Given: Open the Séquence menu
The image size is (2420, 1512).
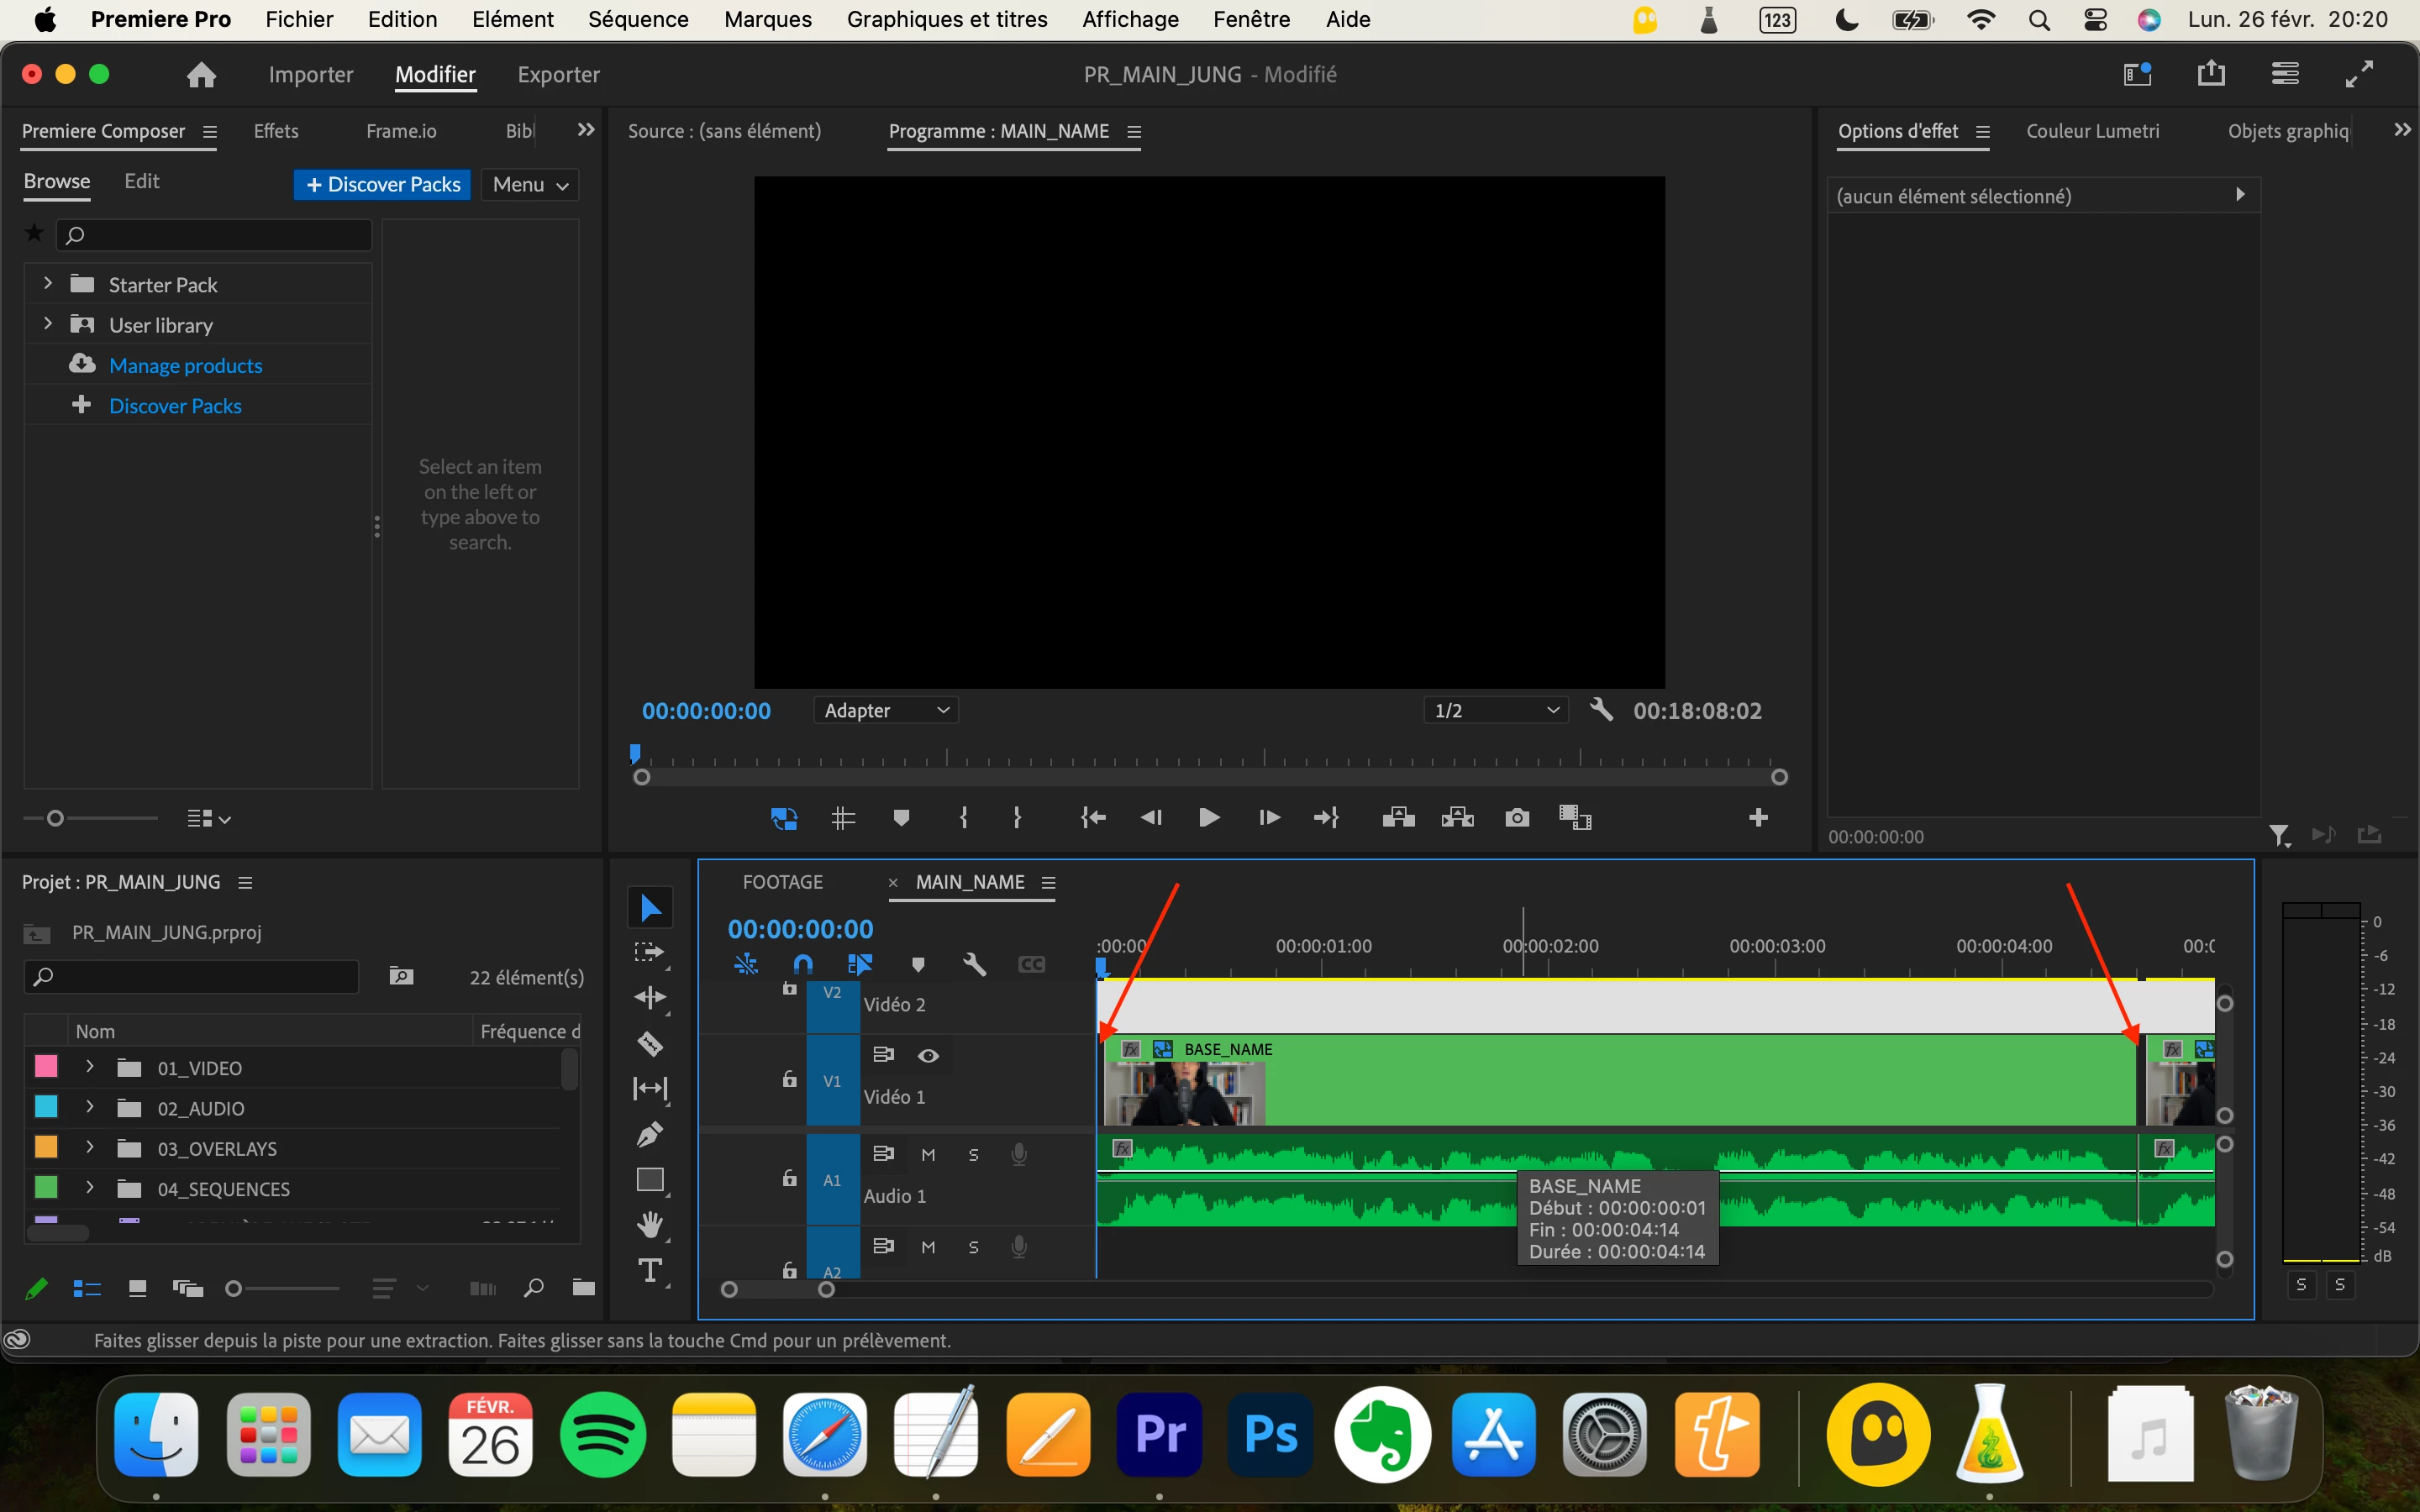Looking at the screenshot, I should (638, 19).
